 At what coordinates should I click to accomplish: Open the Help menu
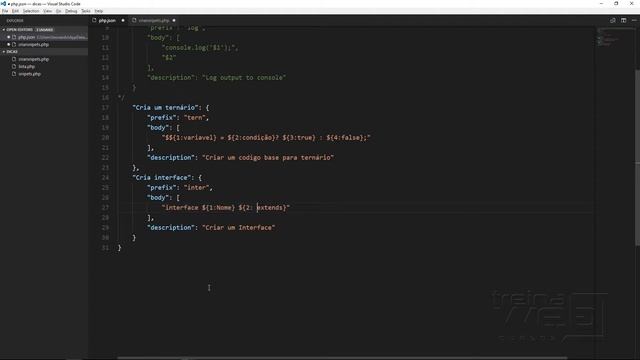click(x=99, y=11)
